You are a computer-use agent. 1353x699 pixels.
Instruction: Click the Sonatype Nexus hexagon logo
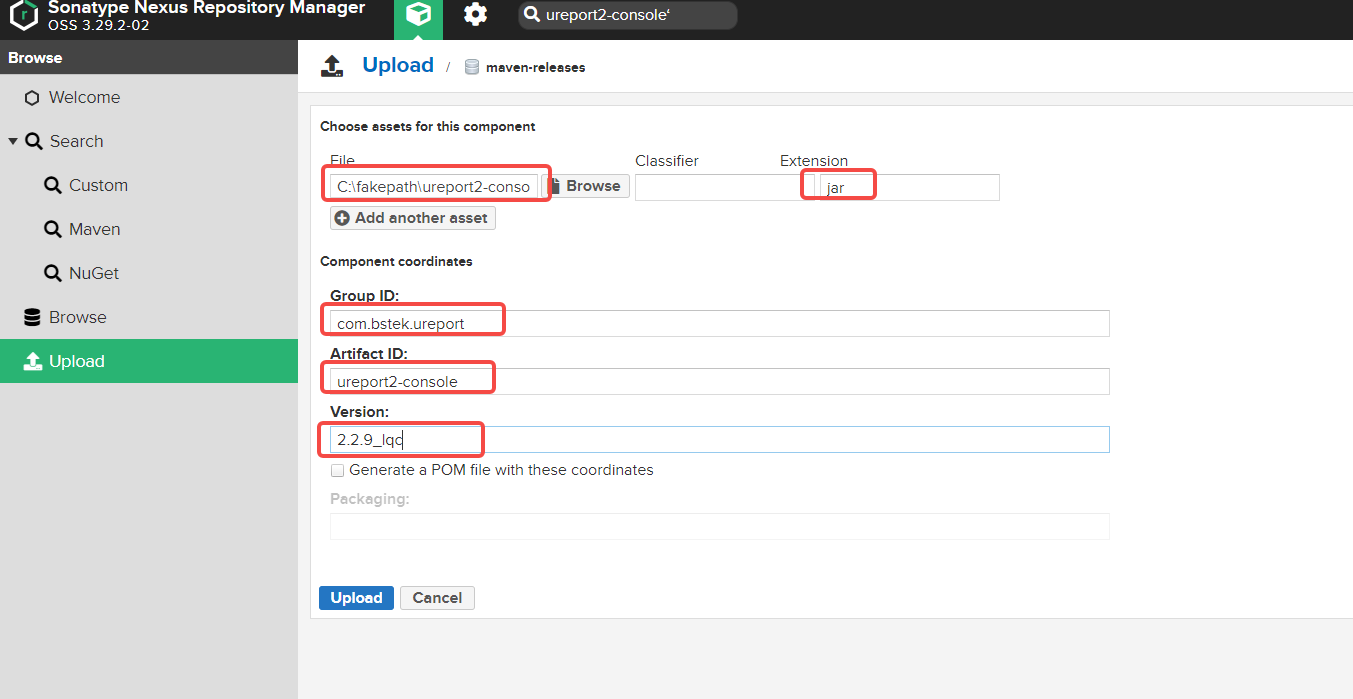coord(24,16)
